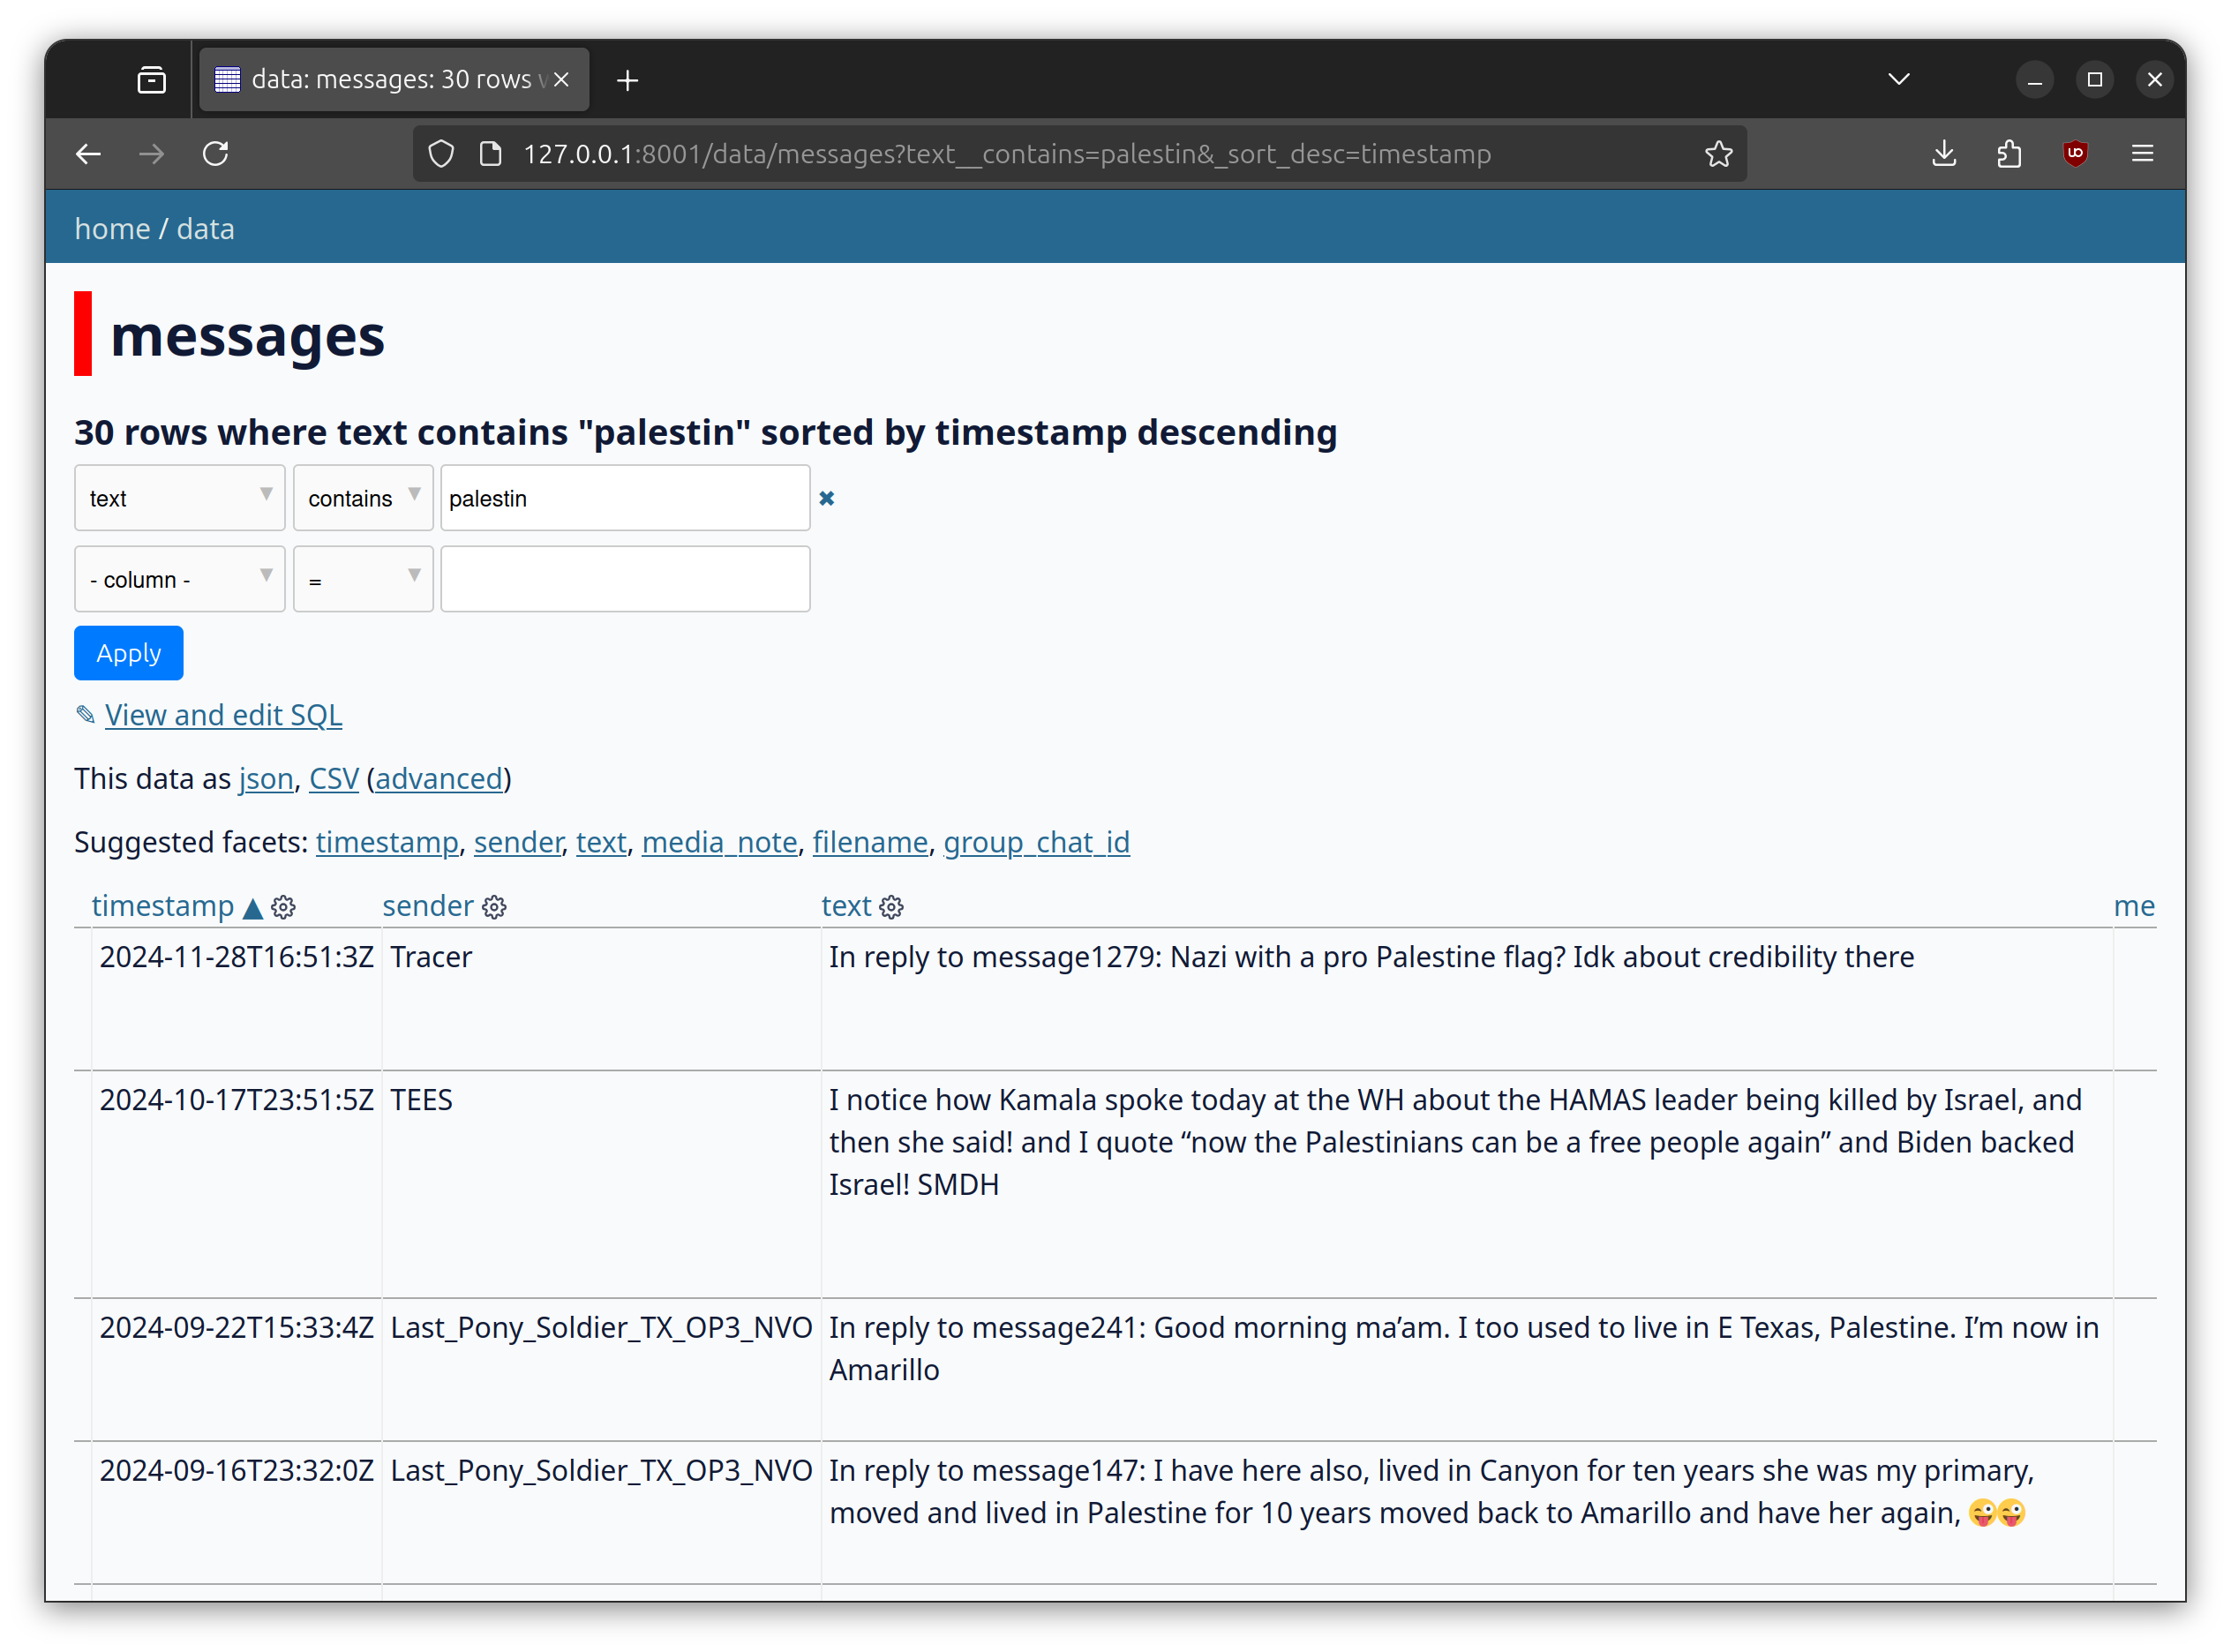Open a new browser tab
This screenshot has width=2231, height=1652.
pos(627,80)
